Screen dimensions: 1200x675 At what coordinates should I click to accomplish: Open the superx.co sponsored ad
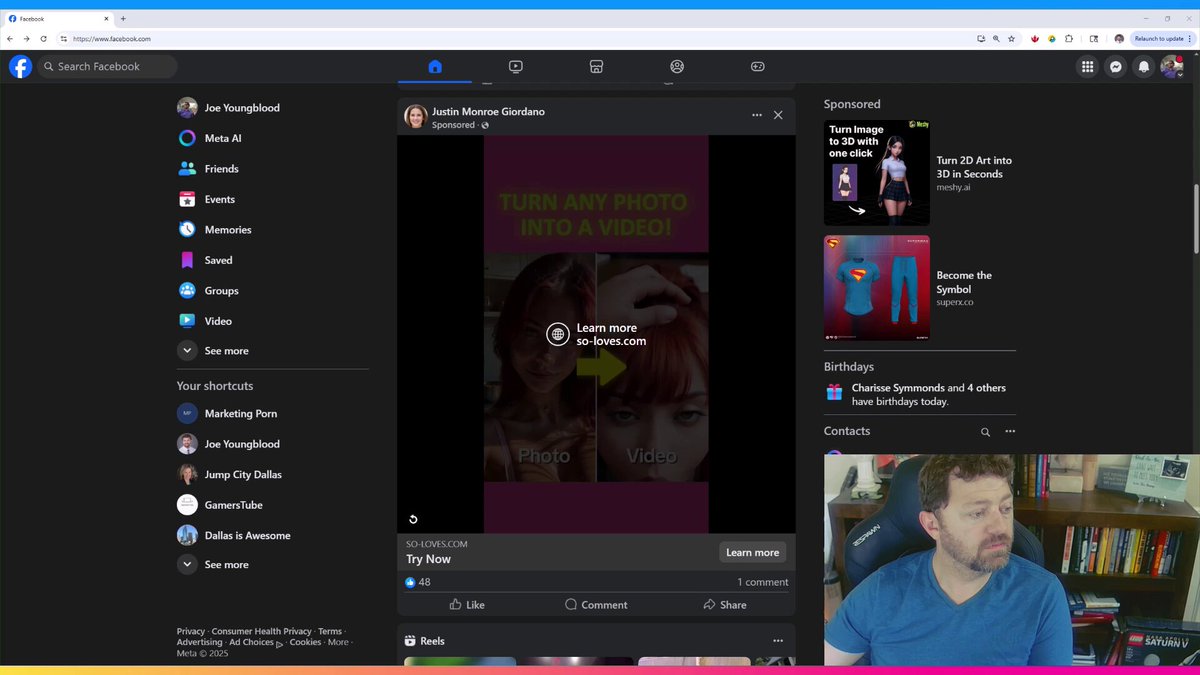(919, 288)
